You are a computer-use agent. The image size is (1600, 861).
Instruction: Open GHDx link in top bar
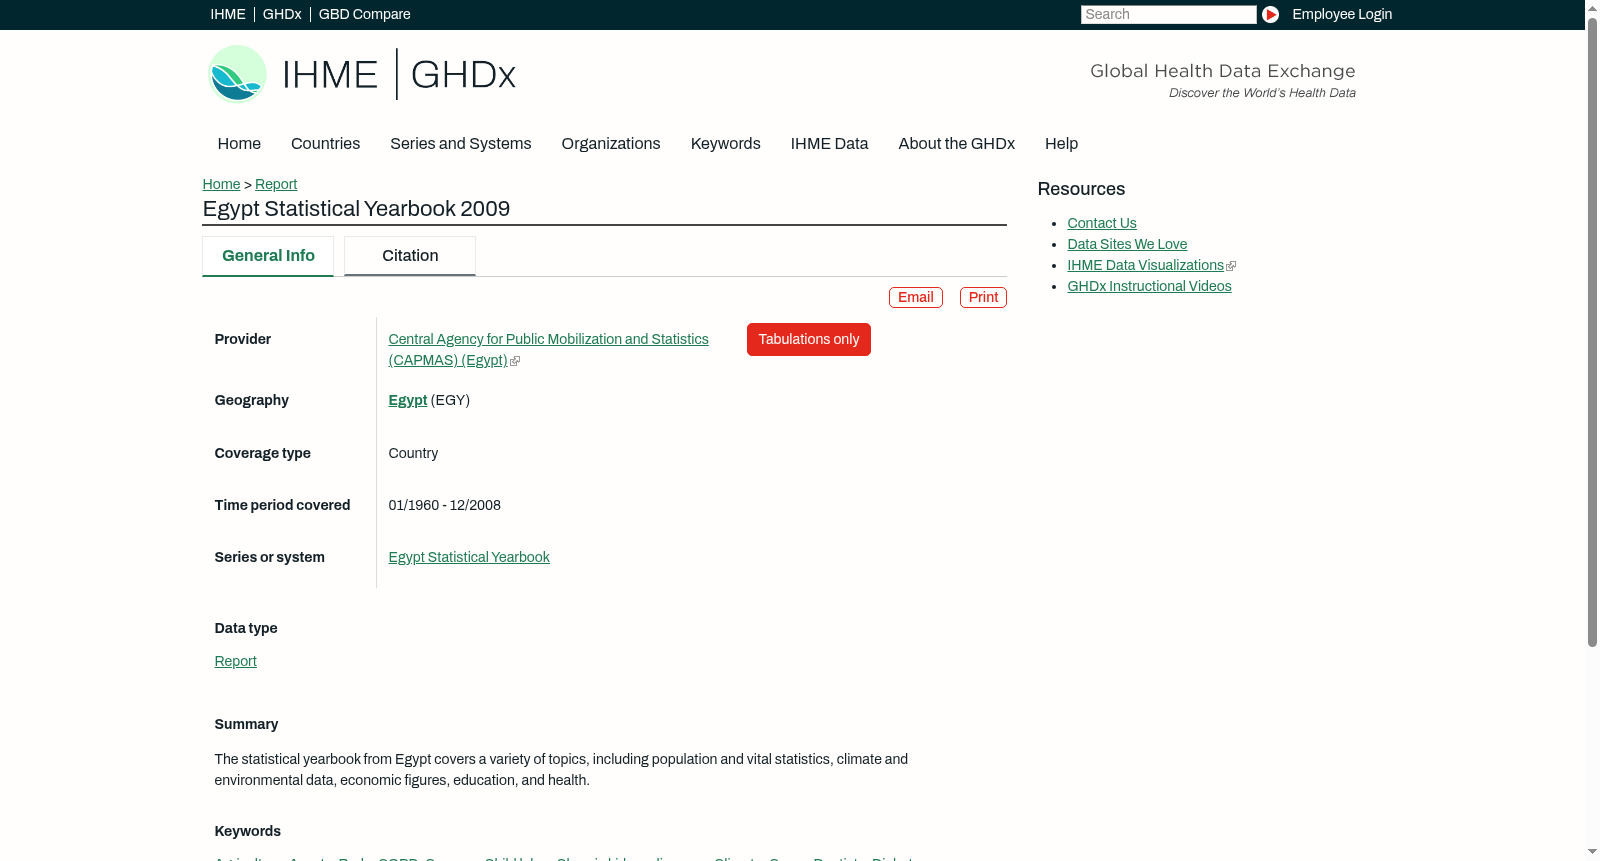[x=282, y=14]
